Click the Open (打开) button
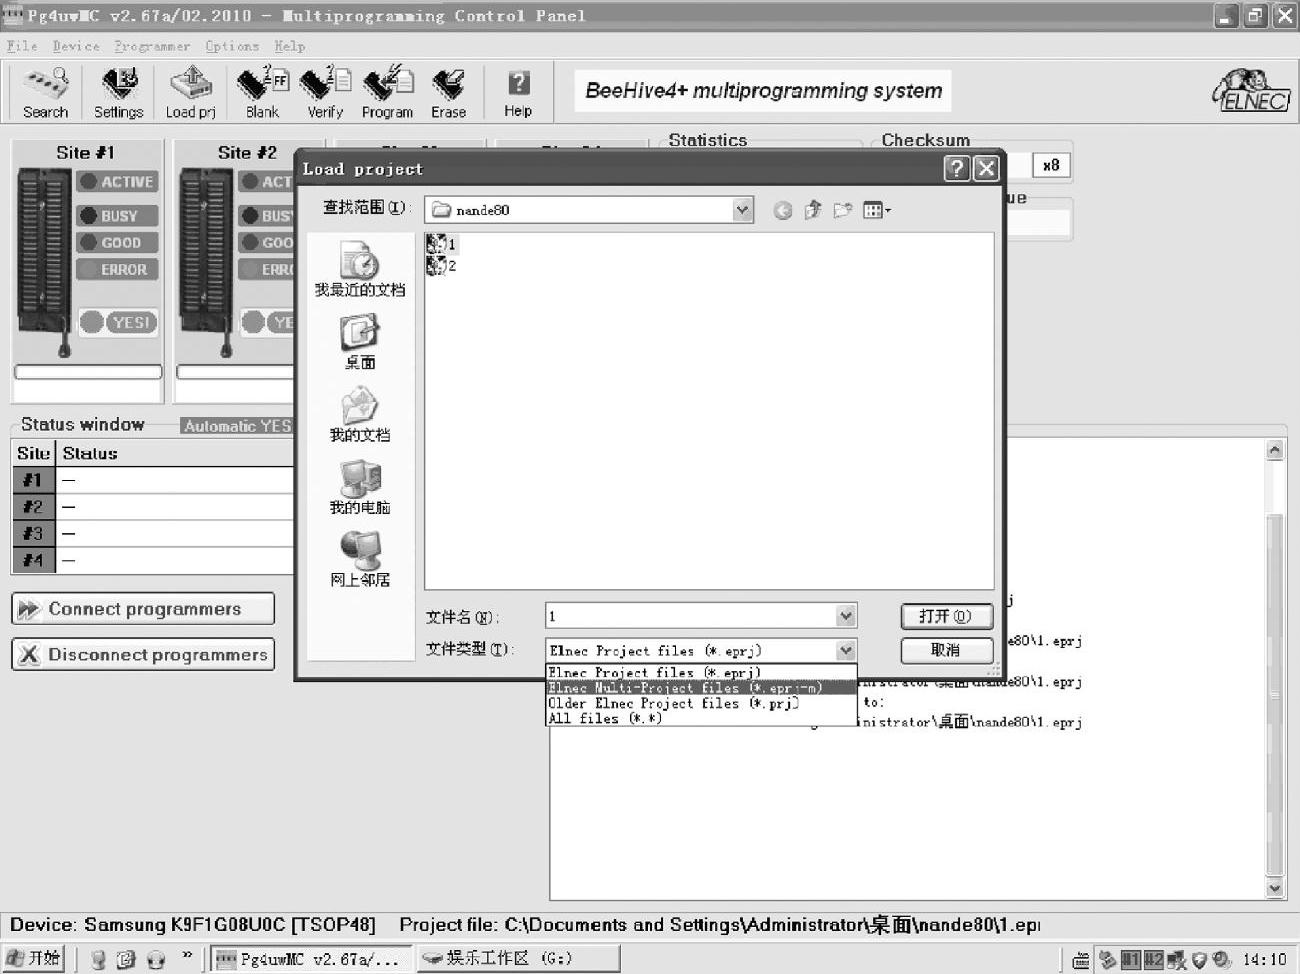 pos(946,616)
